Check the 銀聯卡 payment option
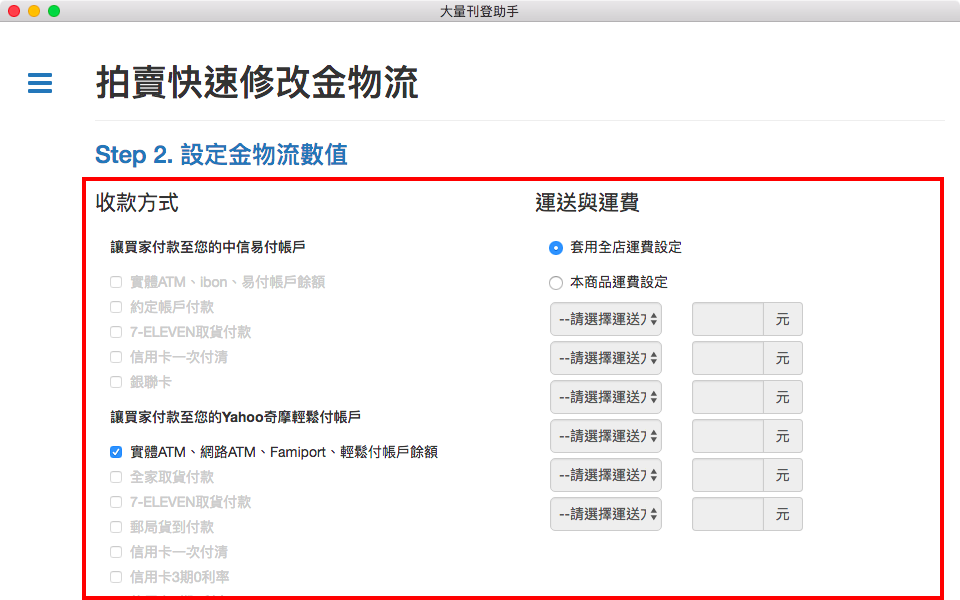The image size is (960, 600). [116, 382]
